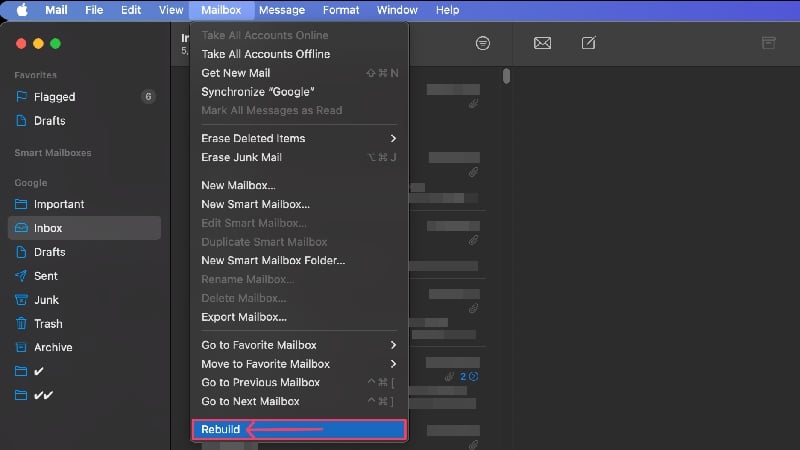Expand the Erase Deleted Items submenu
The width and height of the screenshot is (800, 450).
[299, 138]
